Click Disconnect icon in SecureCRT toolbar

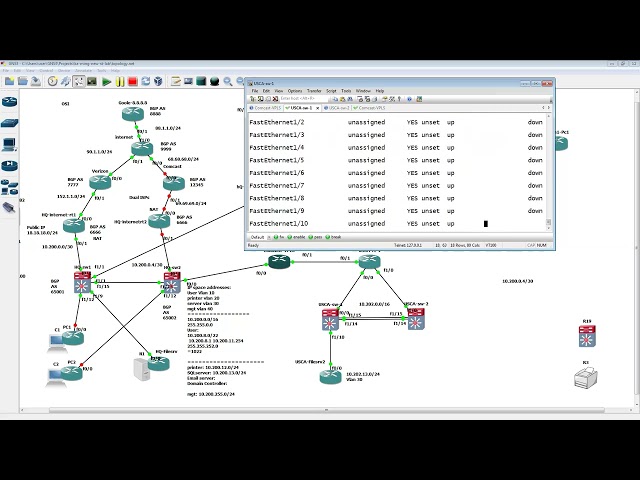click(x=276, y=99)
